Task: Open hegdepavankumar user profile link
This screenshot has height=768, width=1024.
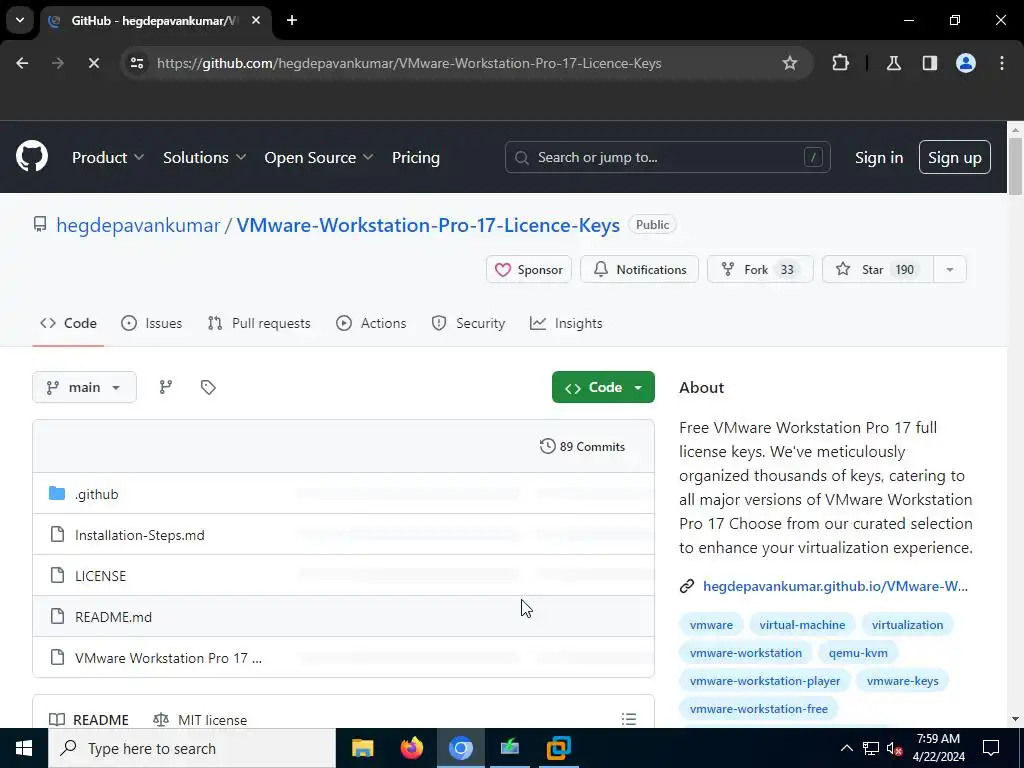Action: tap(138, 225)
